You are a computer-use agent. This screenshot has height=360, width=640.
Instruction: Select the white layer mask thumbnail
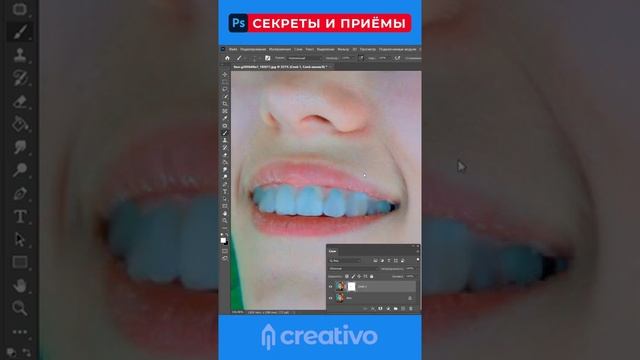point(351,287)
